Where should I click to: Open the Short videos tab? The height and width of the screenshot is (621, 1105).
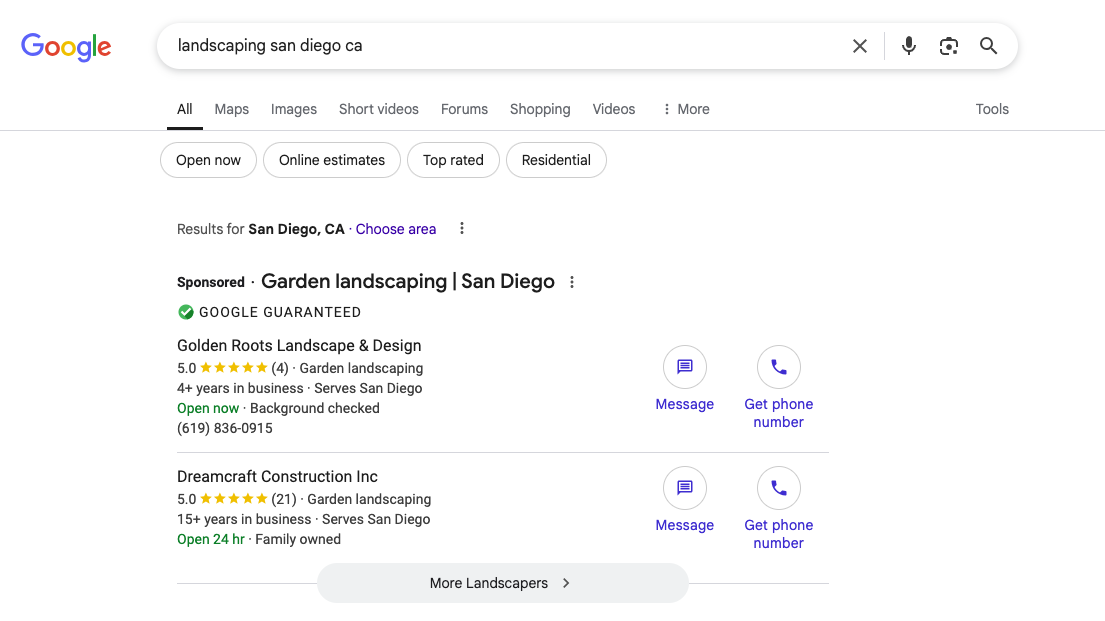click(x=378, y=109)
